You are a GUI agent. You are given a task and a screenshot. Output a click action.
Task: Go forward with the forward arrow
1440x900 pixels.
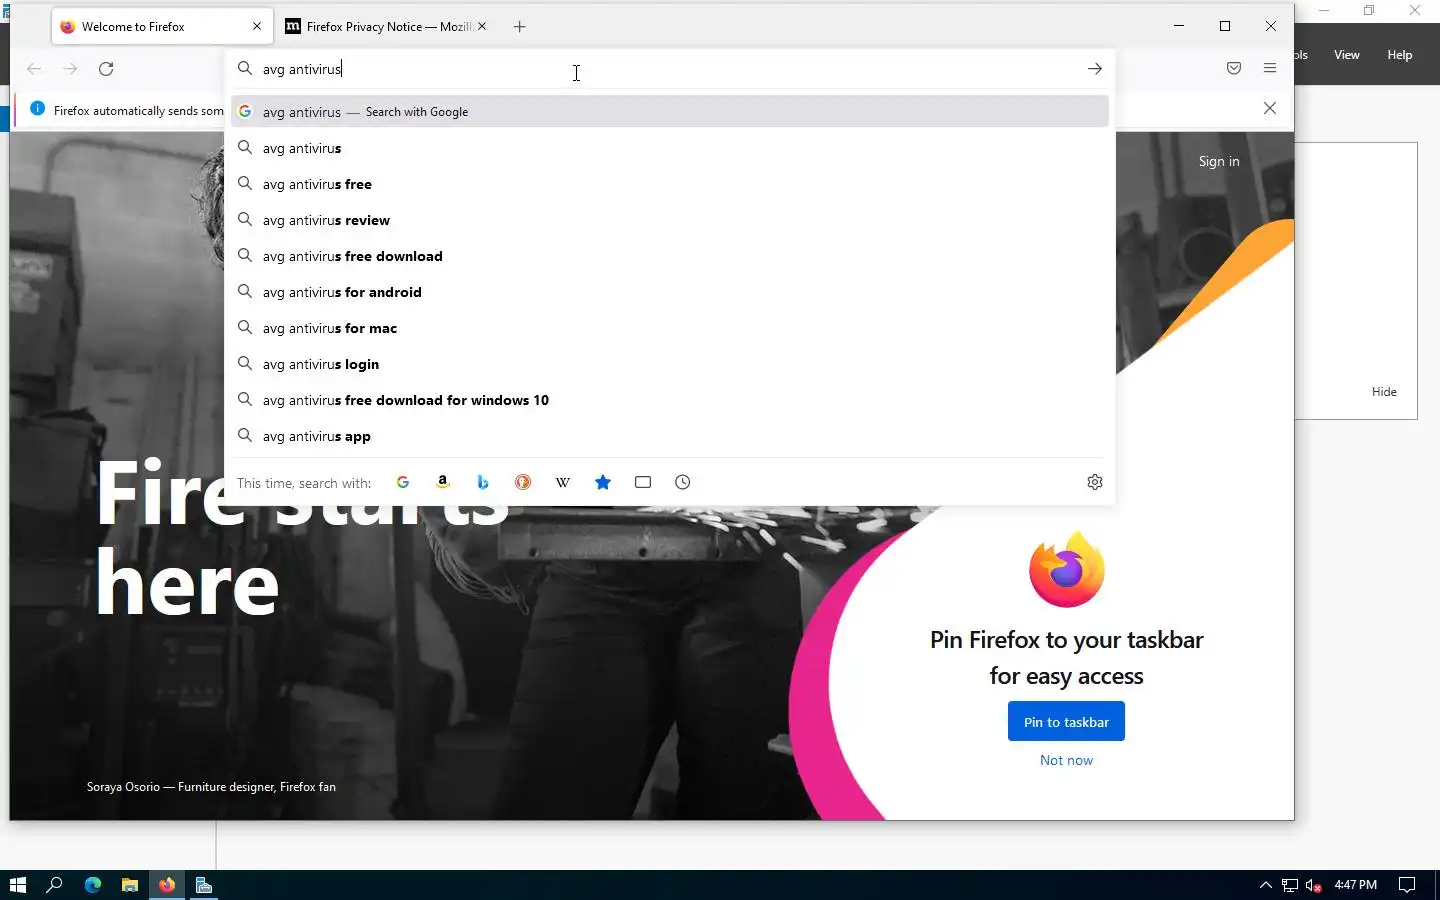(x=70, y=69)
